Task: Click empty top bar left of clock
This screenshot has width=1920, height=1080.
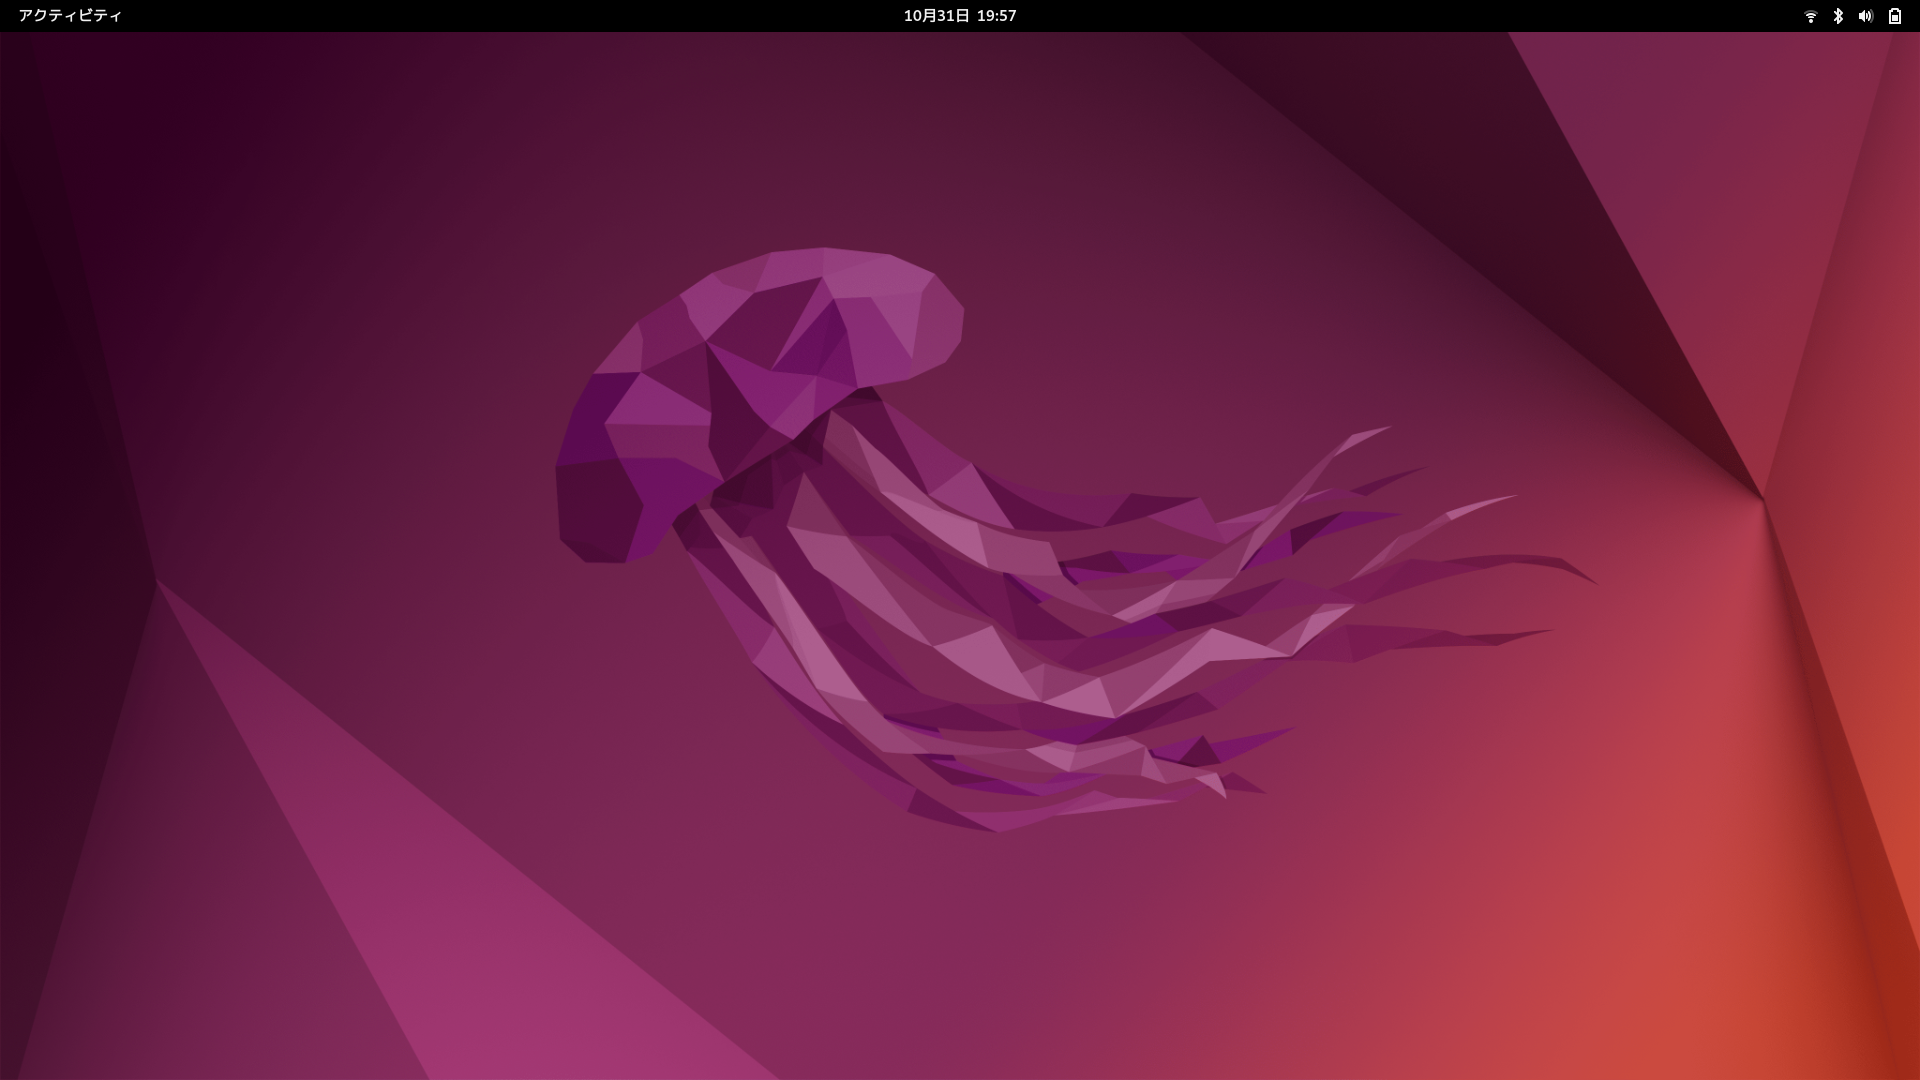Action: [500, 16]
